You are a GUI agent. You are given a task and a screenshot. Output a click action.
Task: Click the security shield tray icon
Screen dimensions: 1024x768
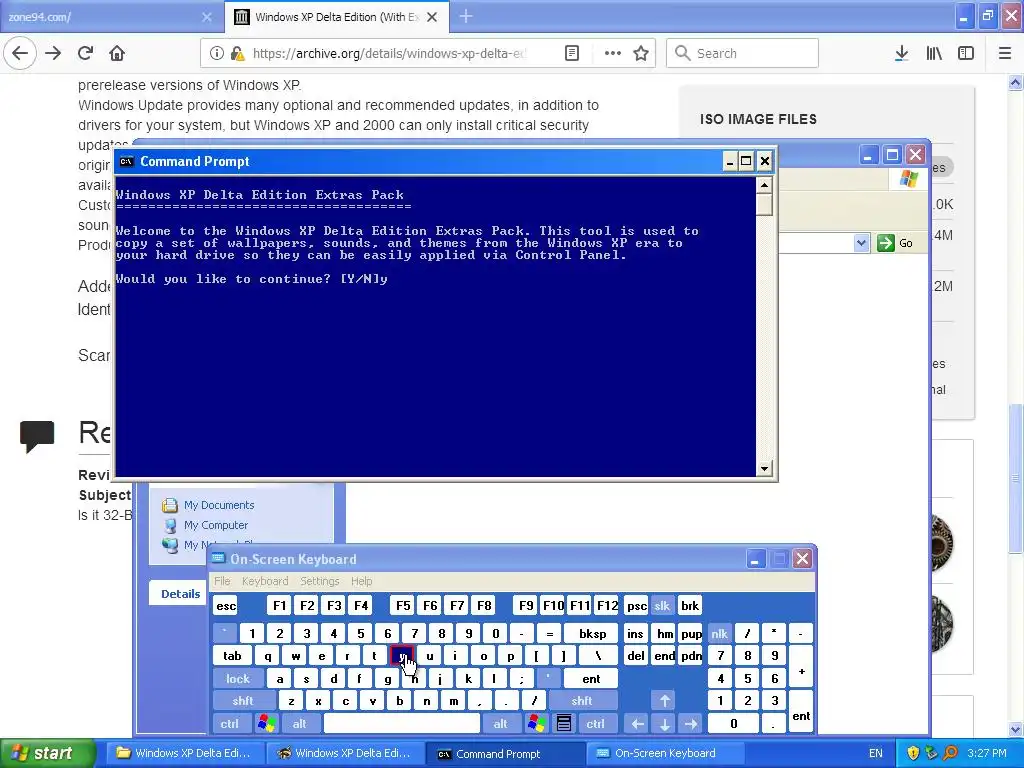[x=913, y=754]
